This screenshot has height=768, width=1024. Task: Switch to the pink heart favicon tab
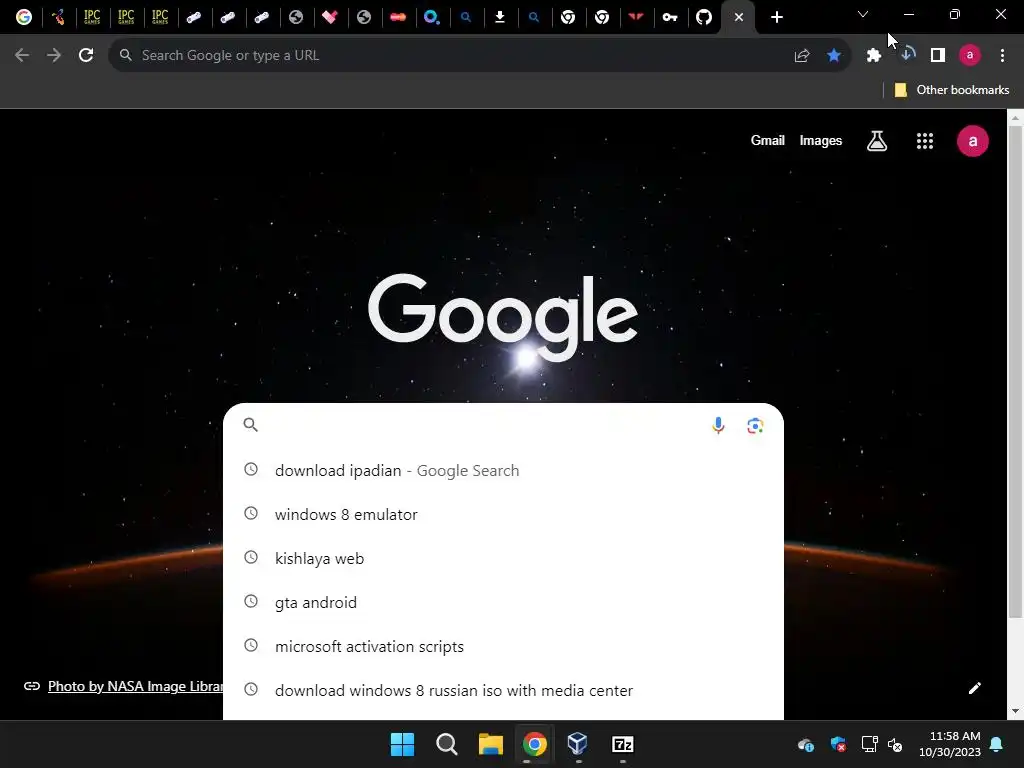click(330, 17)
